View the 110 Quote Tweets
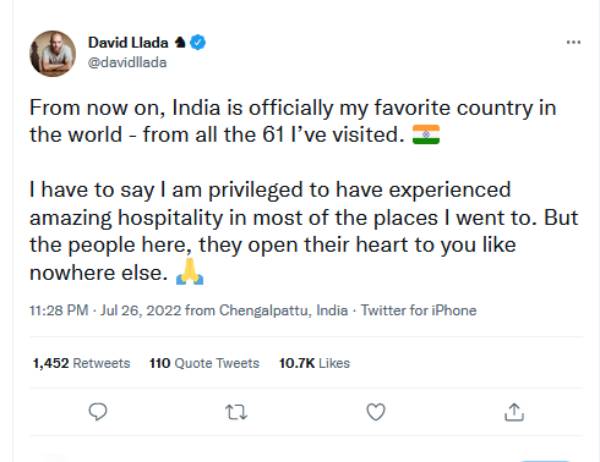 click(204, 363)
